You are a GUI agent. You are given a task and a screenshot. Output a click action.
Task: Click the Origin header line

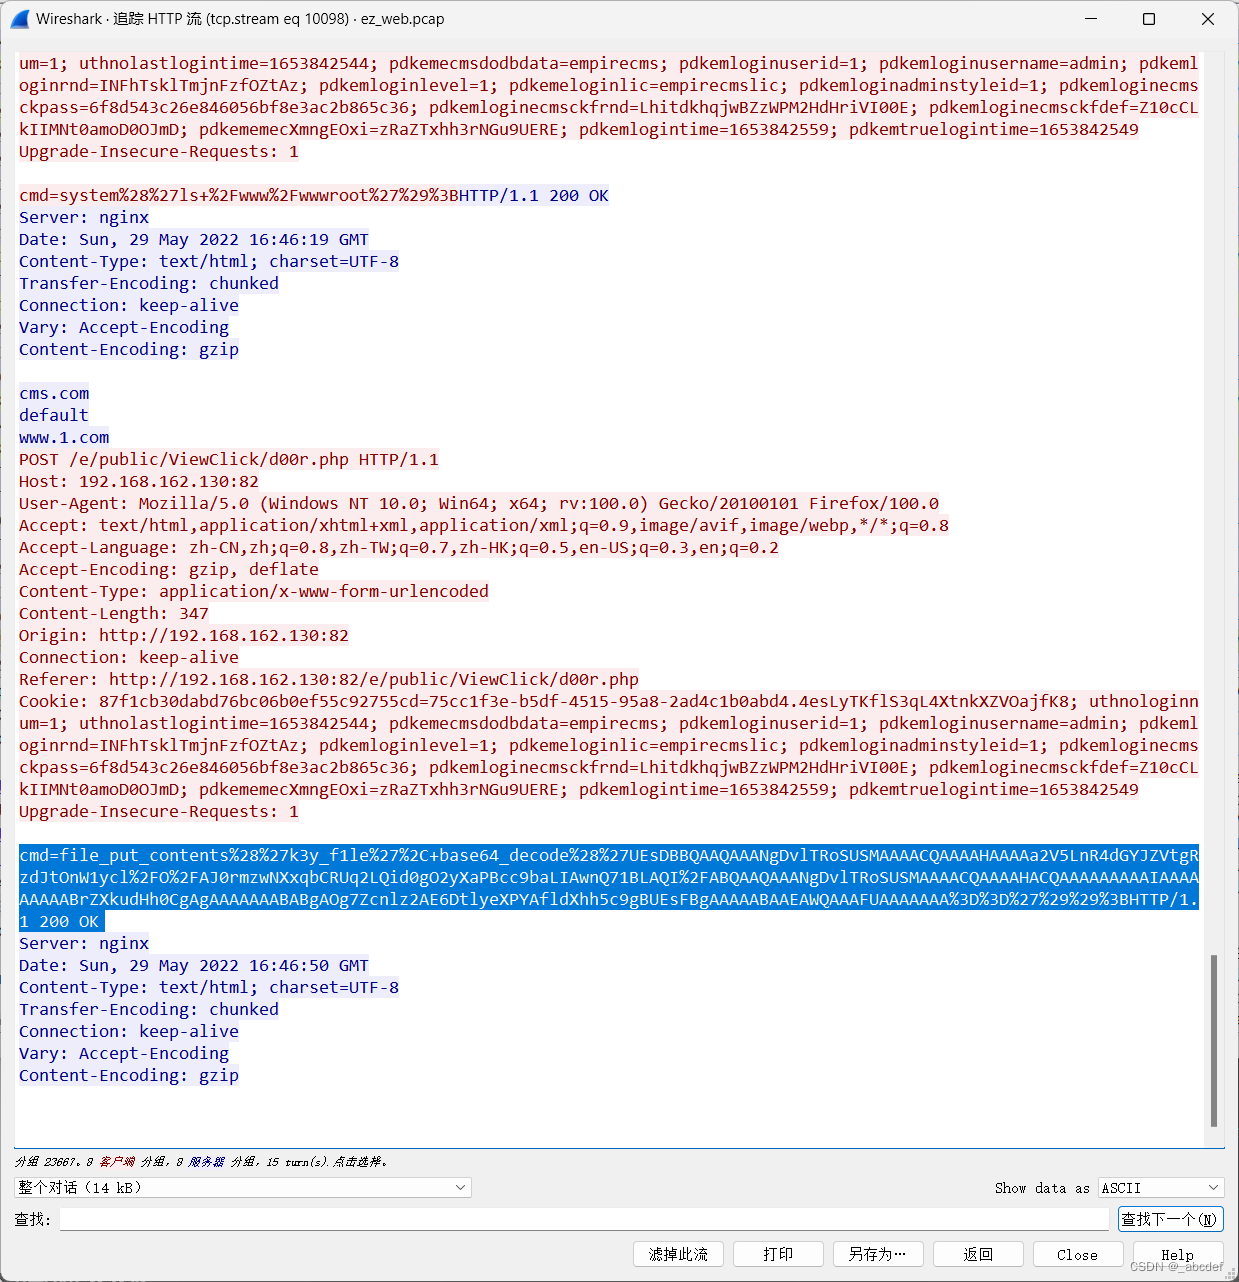click(x=184, y=636)
